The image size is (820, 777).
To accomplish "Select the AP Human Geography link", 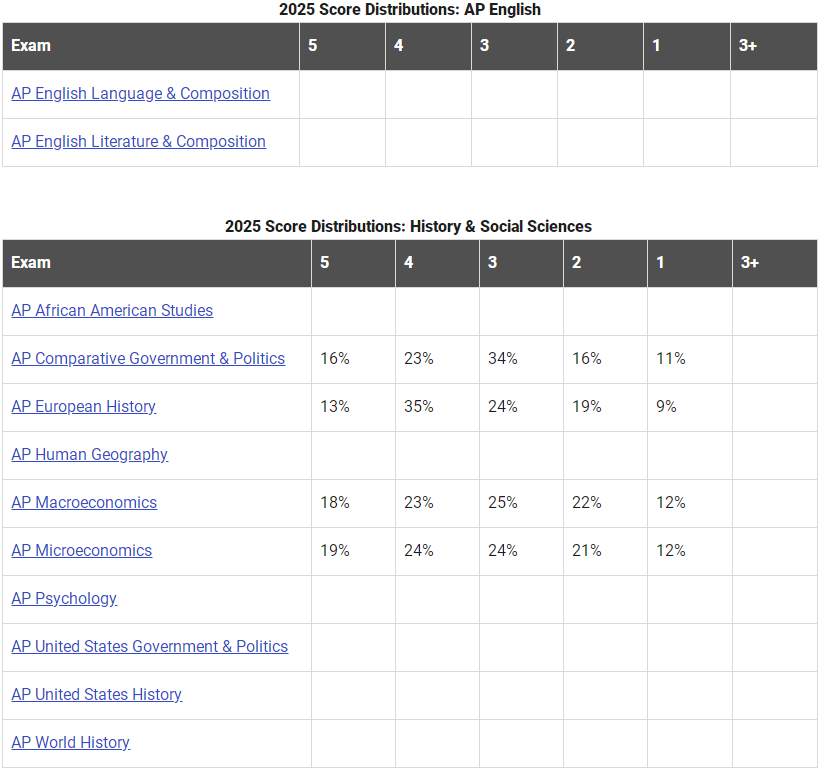I will pos(89,455).
